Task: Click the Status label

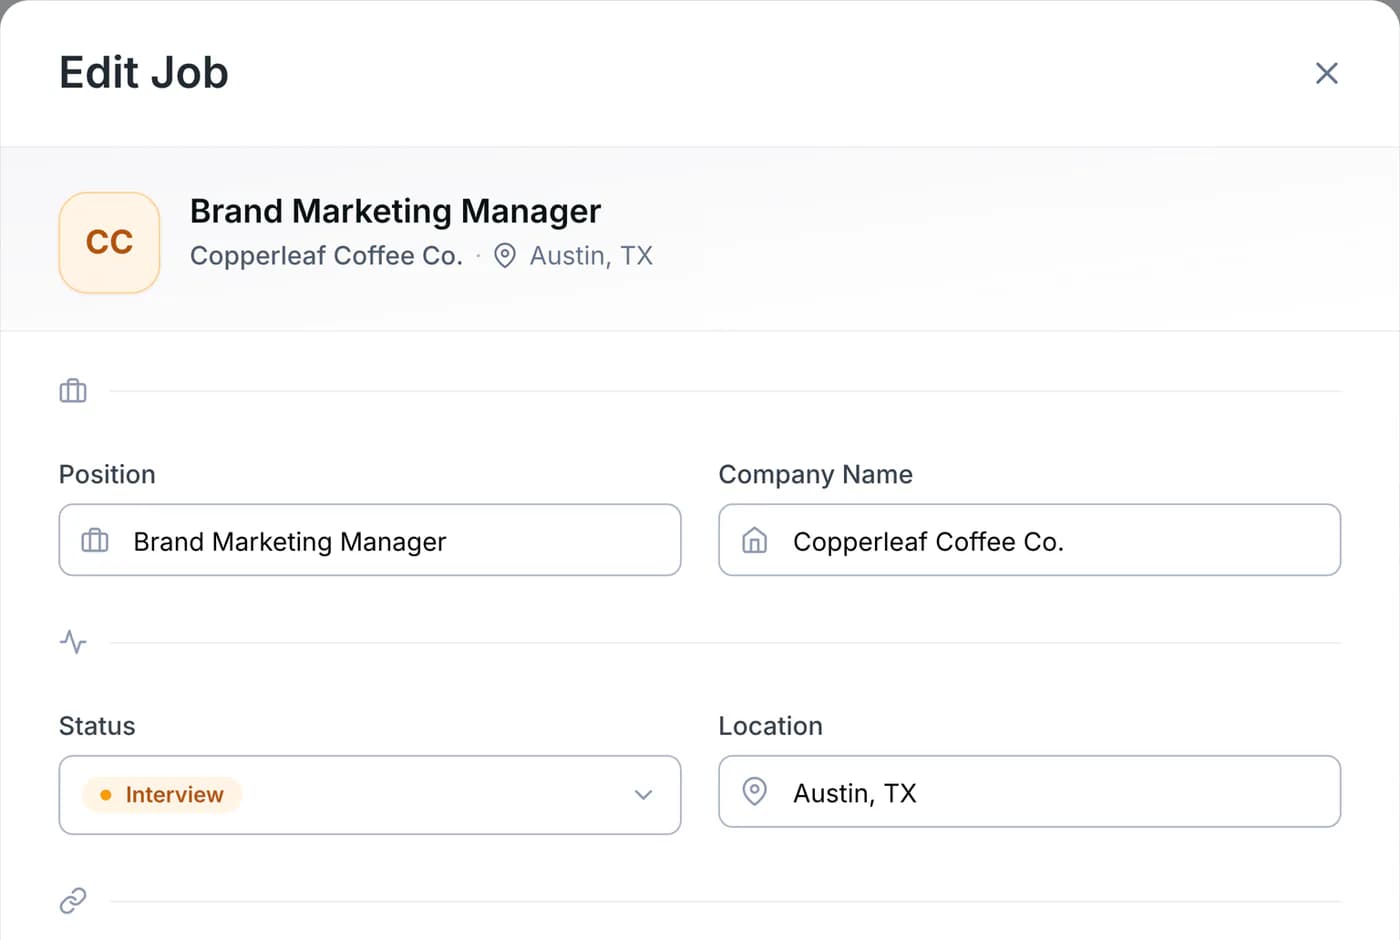Action: point(97,726)
